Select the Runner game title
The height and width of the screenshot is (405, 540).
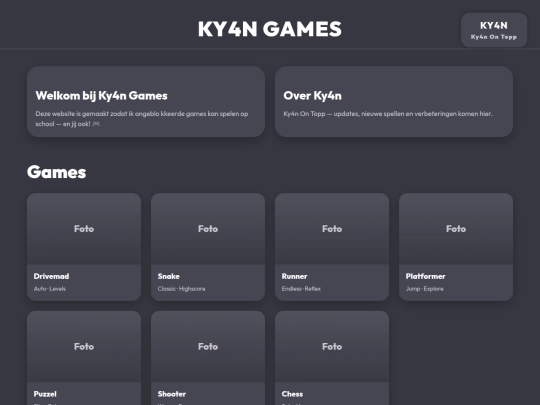294,276
